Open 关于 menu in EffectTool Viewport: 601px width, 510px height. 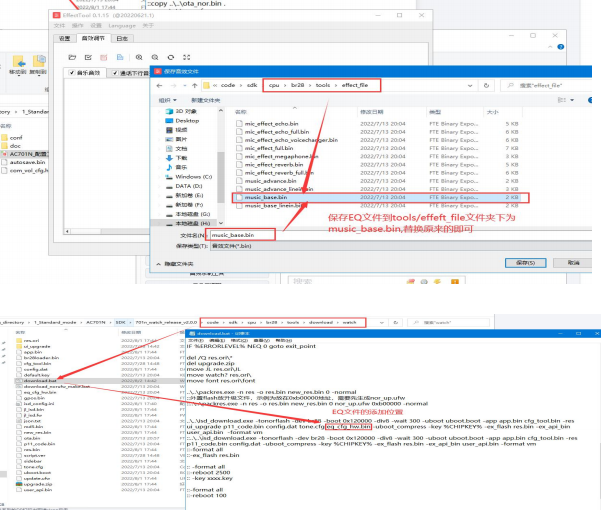(x=148, y=25)
